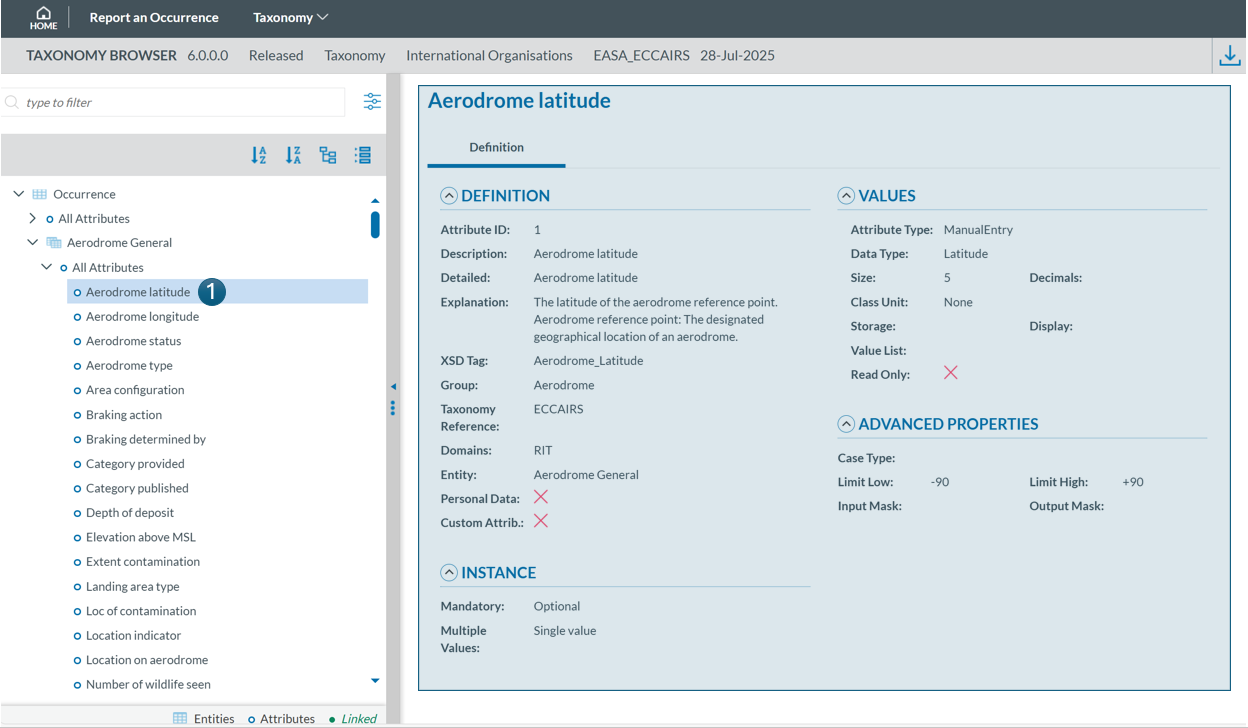Click the download icon at top right
This screenshot has height=728, width=1248.
(x=1229, y=56)
